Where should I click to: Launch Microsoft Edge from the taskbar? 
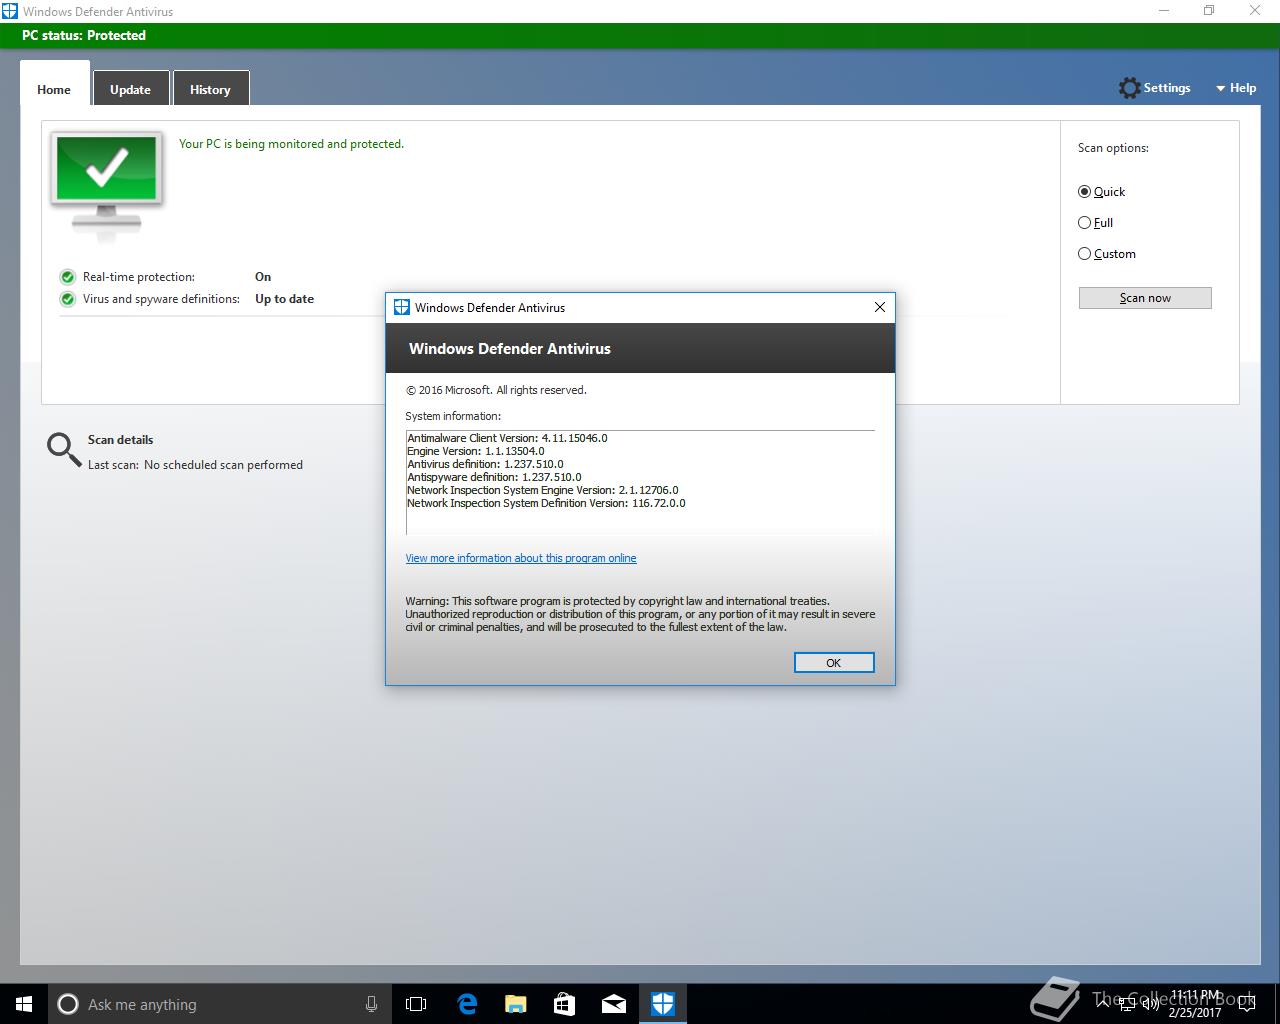click(x=466, y=1004)
